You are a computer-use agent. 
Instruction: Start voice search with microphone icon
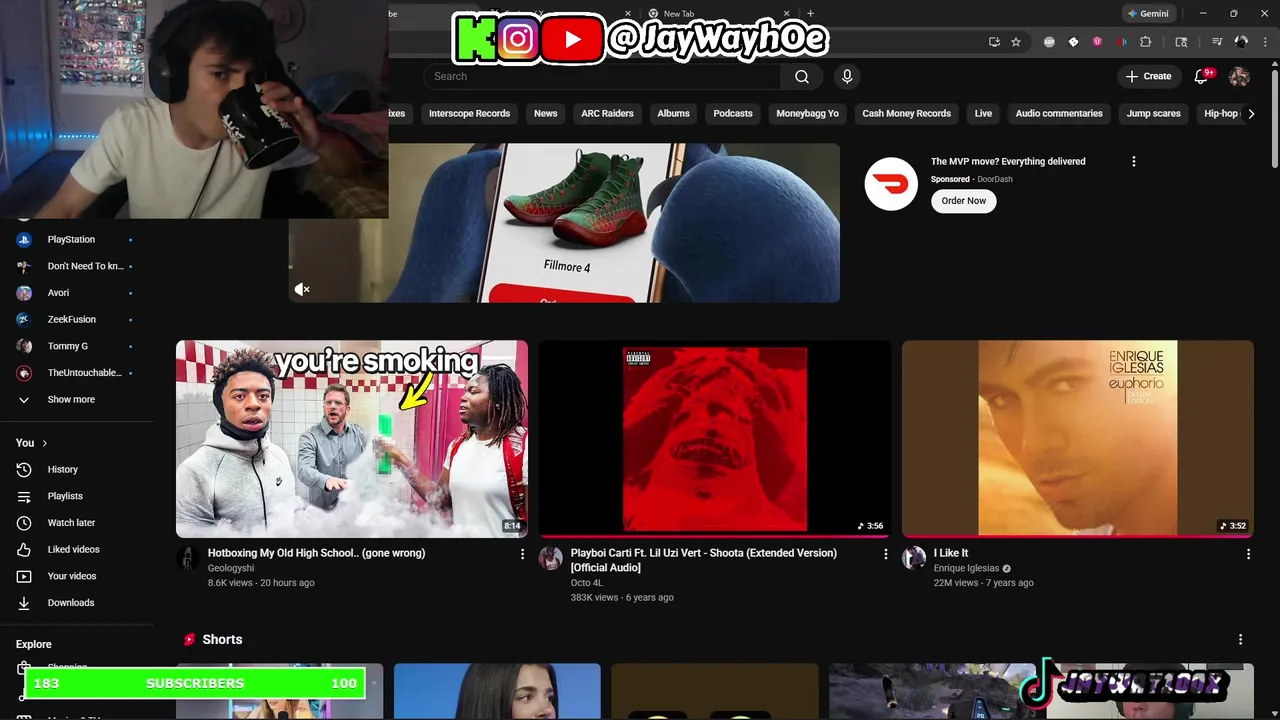tap(847, 76)
